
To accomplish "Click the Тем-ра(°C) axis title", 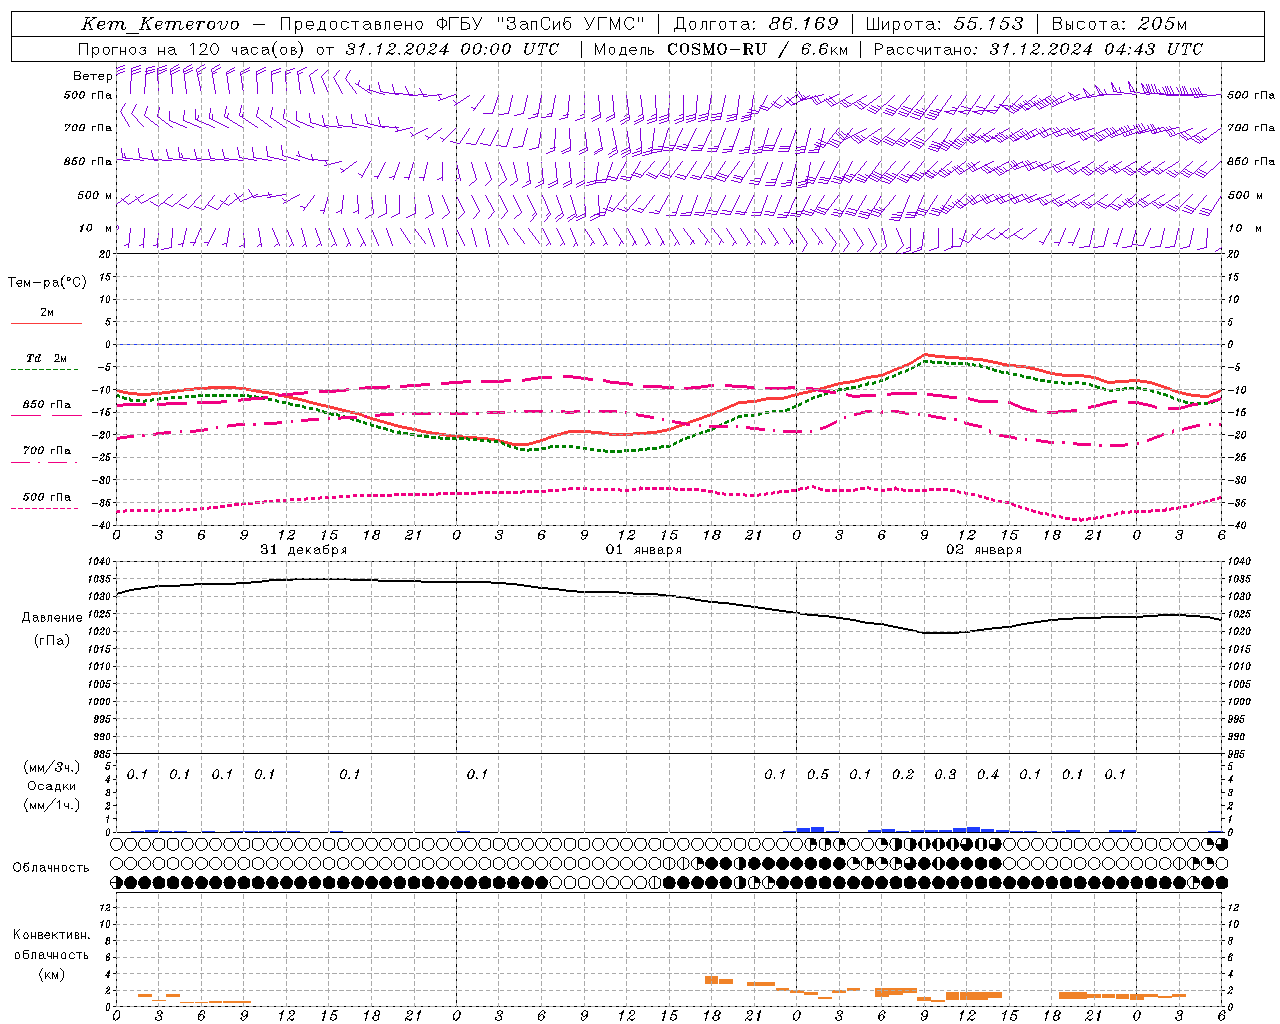I will (x=47, y=283).
